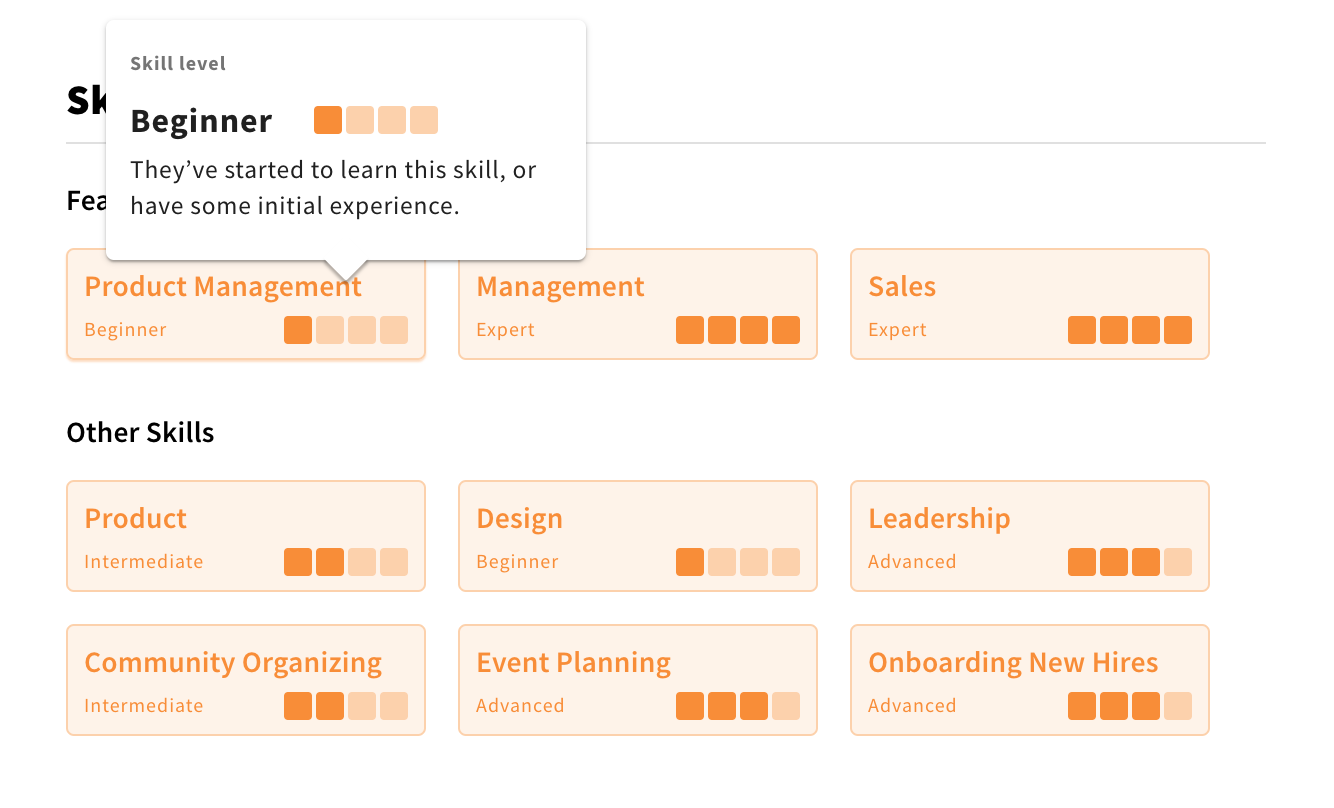Click the third rating square for Leadership

pyautogui.click(x=1145, y=562)
